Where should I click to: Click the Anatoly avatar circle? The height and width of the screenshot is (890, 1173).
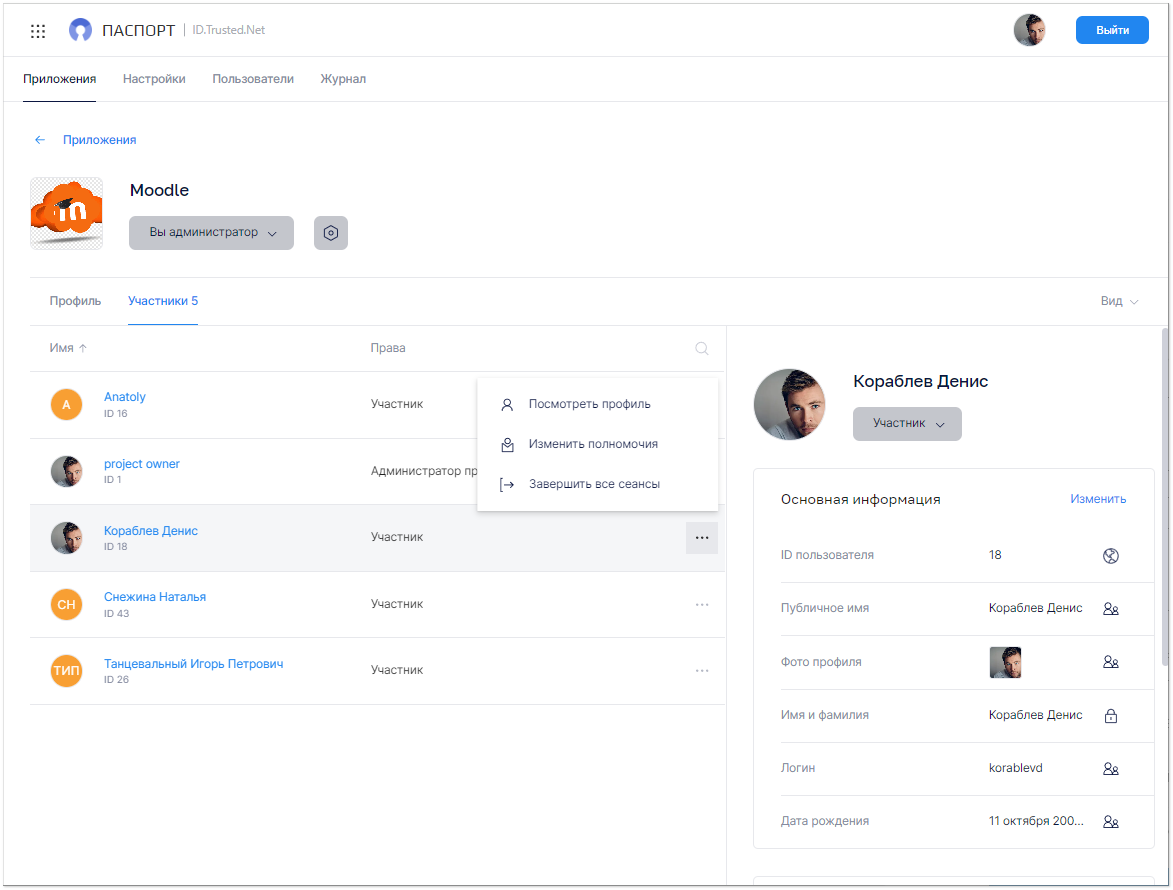click(67, 405)
